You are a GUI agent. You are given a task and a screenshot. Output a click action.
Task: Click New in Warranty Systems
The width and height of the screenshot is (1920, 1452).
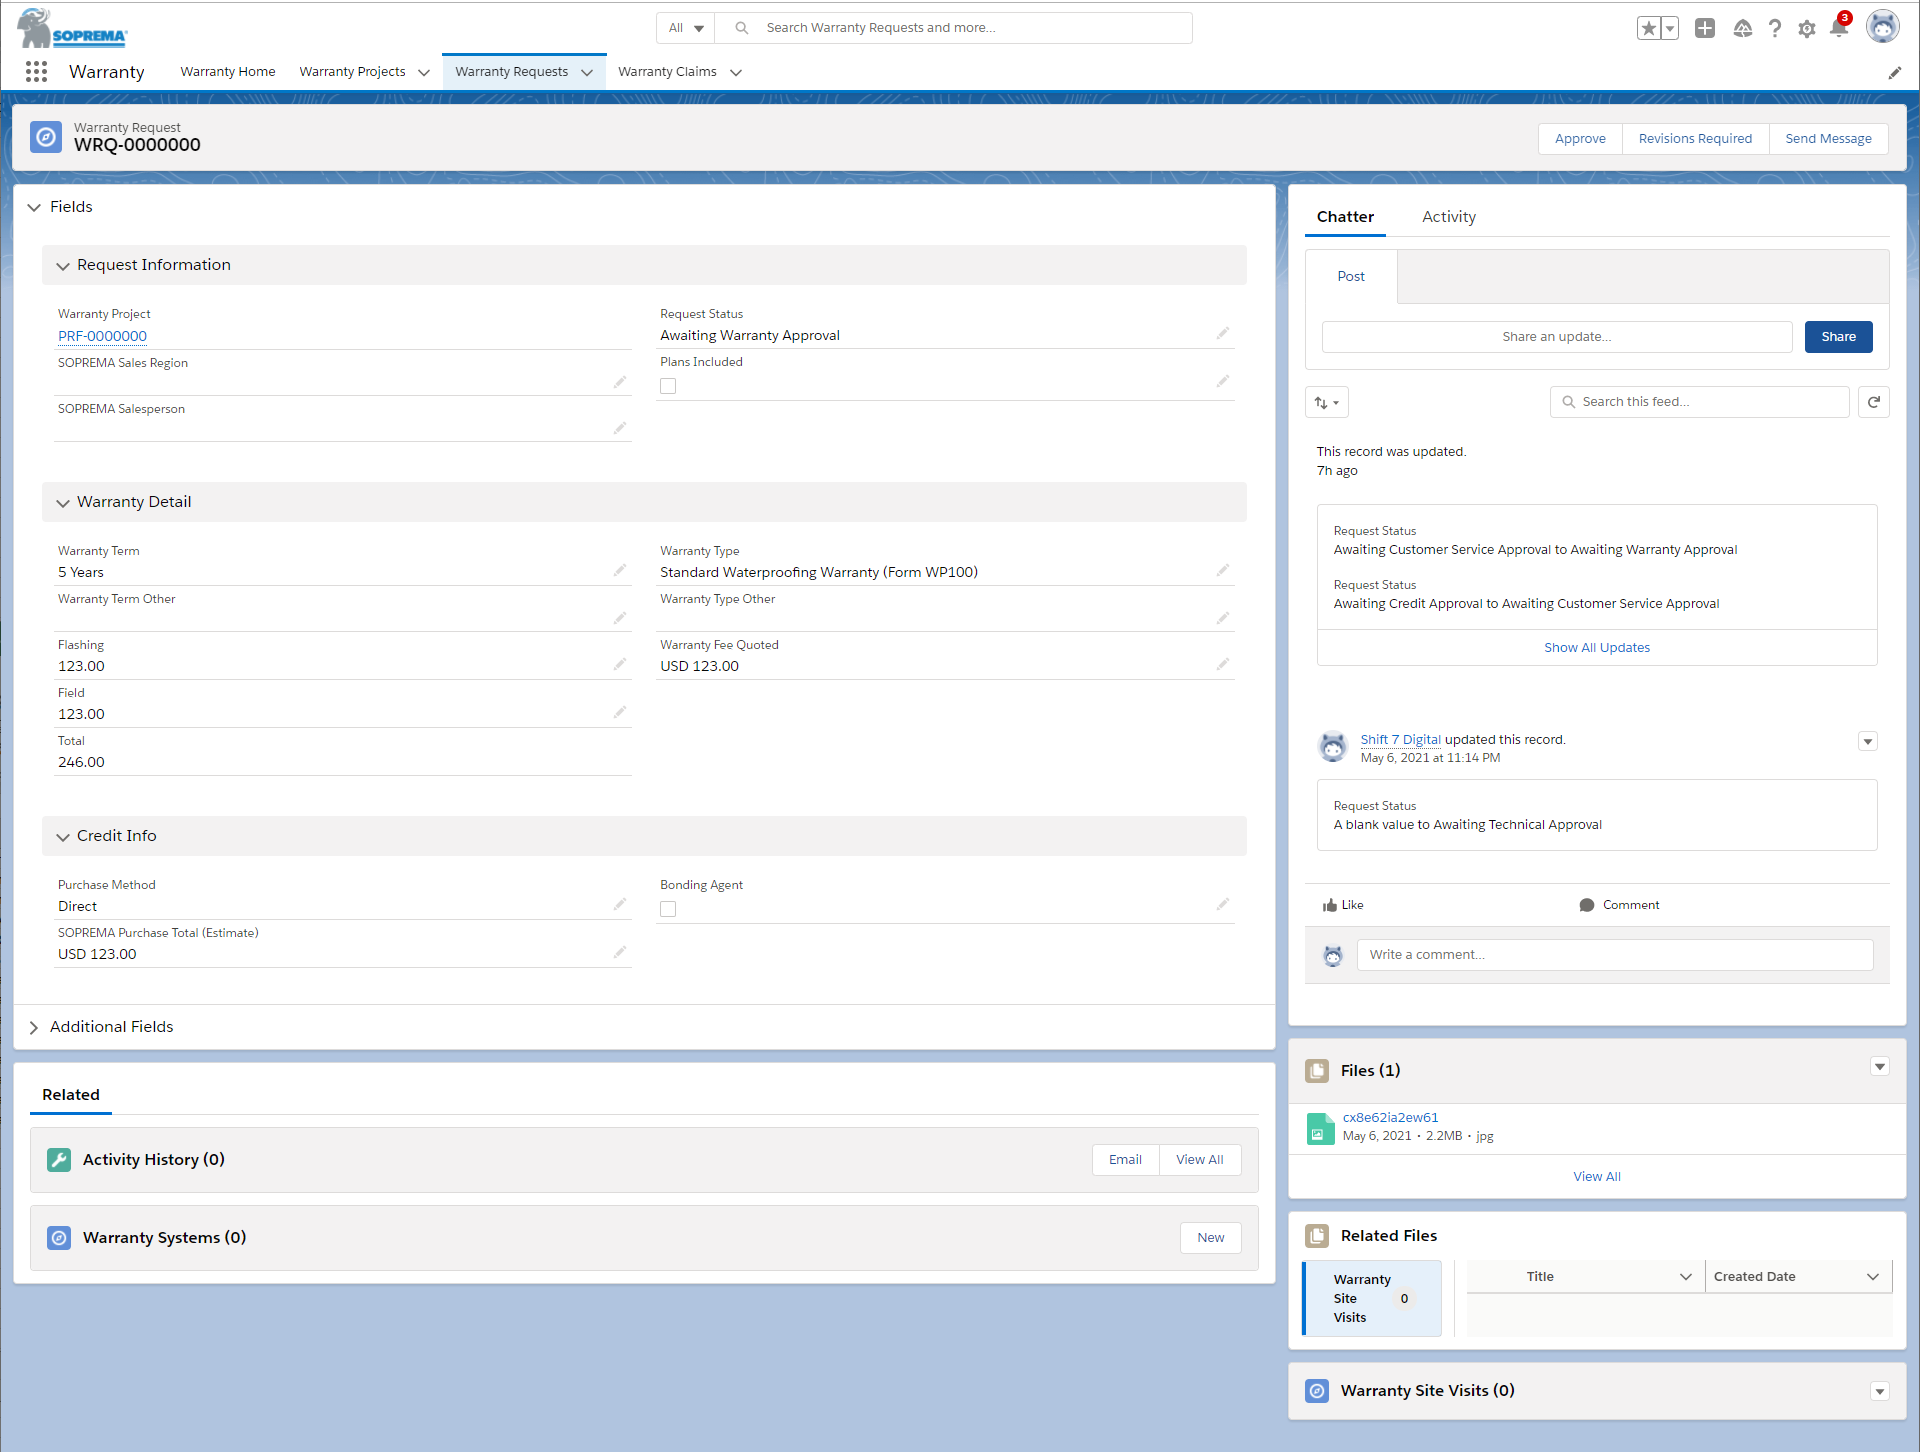1210,1238
